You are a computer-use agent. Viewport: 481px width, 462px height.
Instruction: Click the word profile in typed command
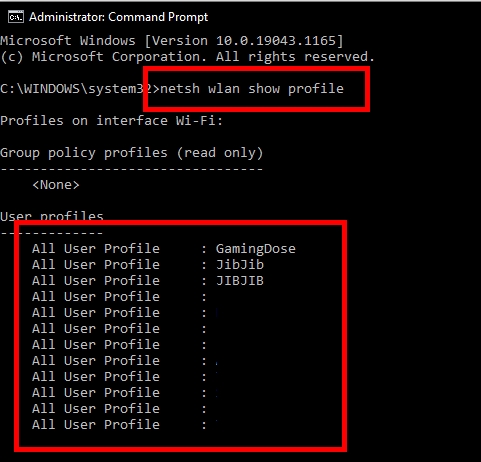316,89
